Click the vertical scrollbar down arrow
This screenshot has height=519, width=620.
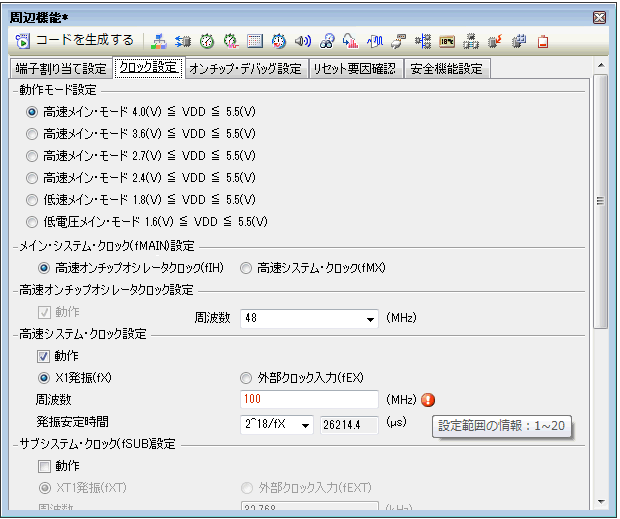pos(600,500)
